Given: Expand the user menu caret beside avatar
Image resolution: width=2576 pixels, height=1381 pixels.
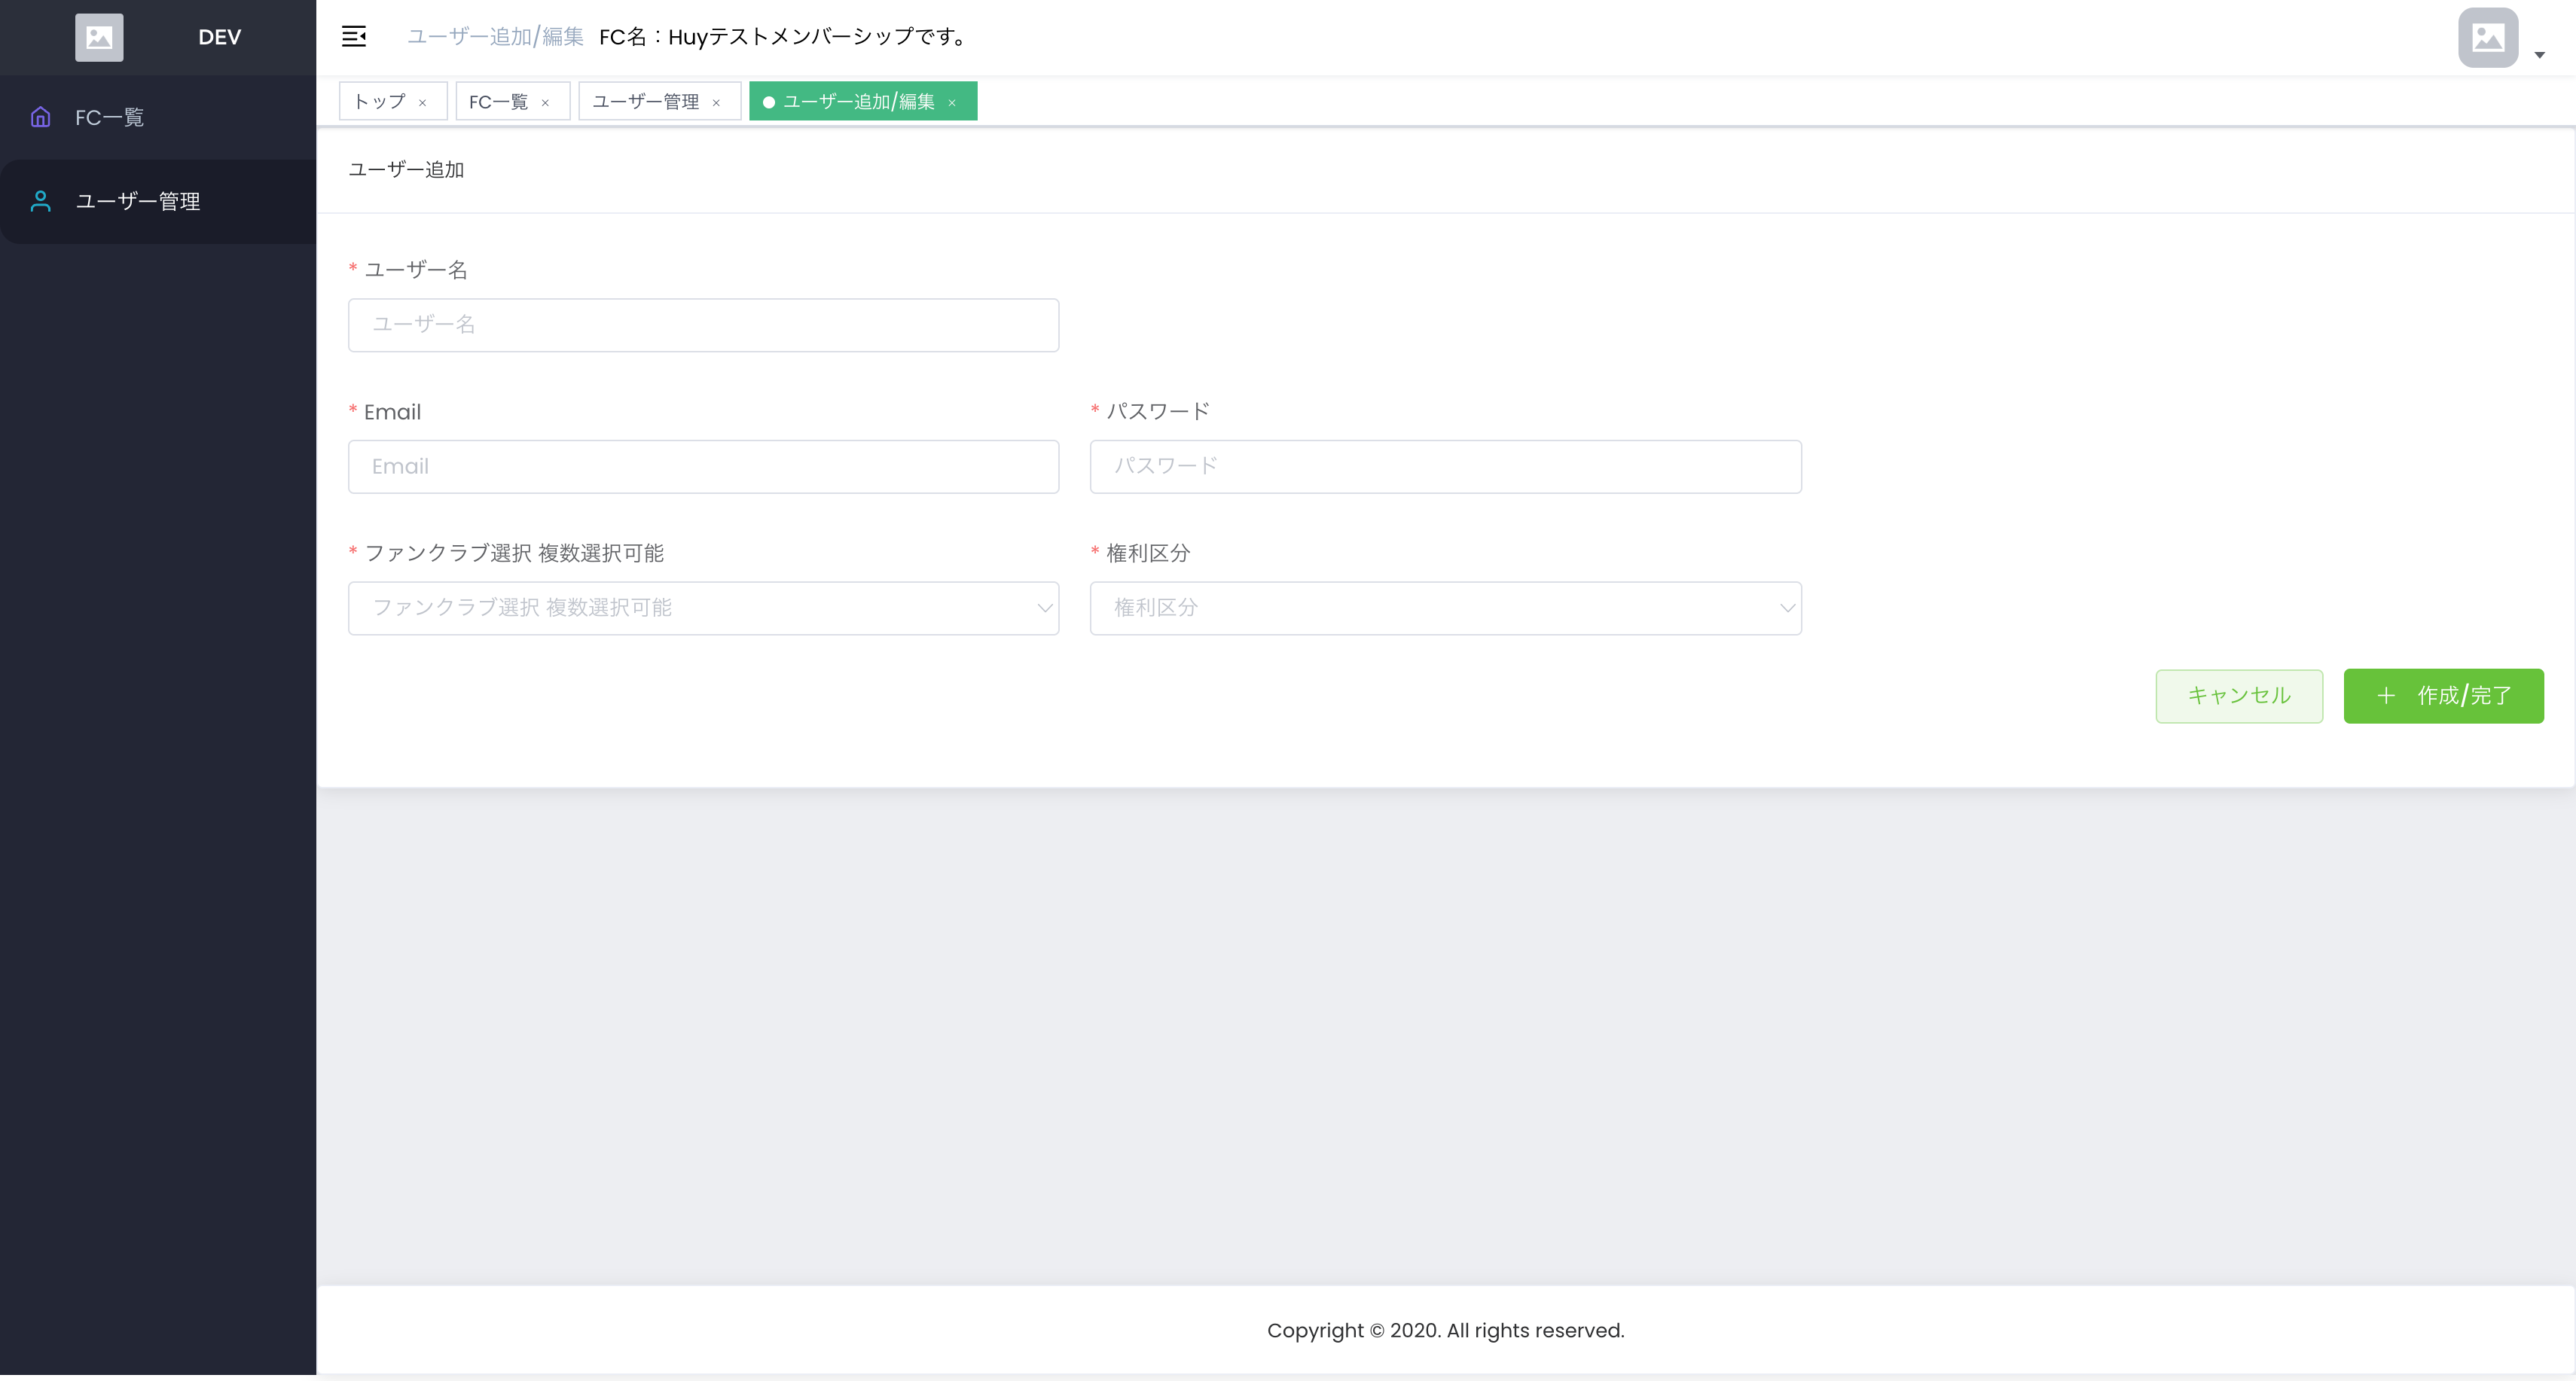Looking at the screenshot, I should (x=2539, y=55).
